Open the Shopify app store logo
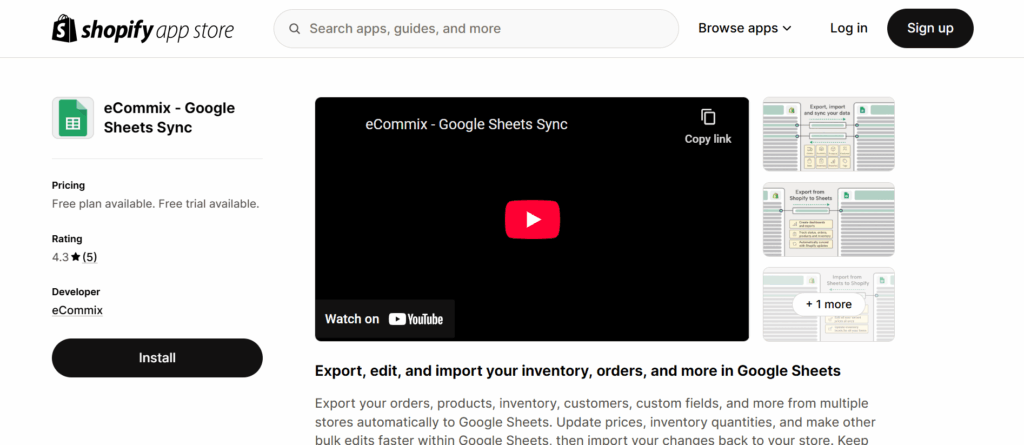1024x445 pixels. click(143, 29)
